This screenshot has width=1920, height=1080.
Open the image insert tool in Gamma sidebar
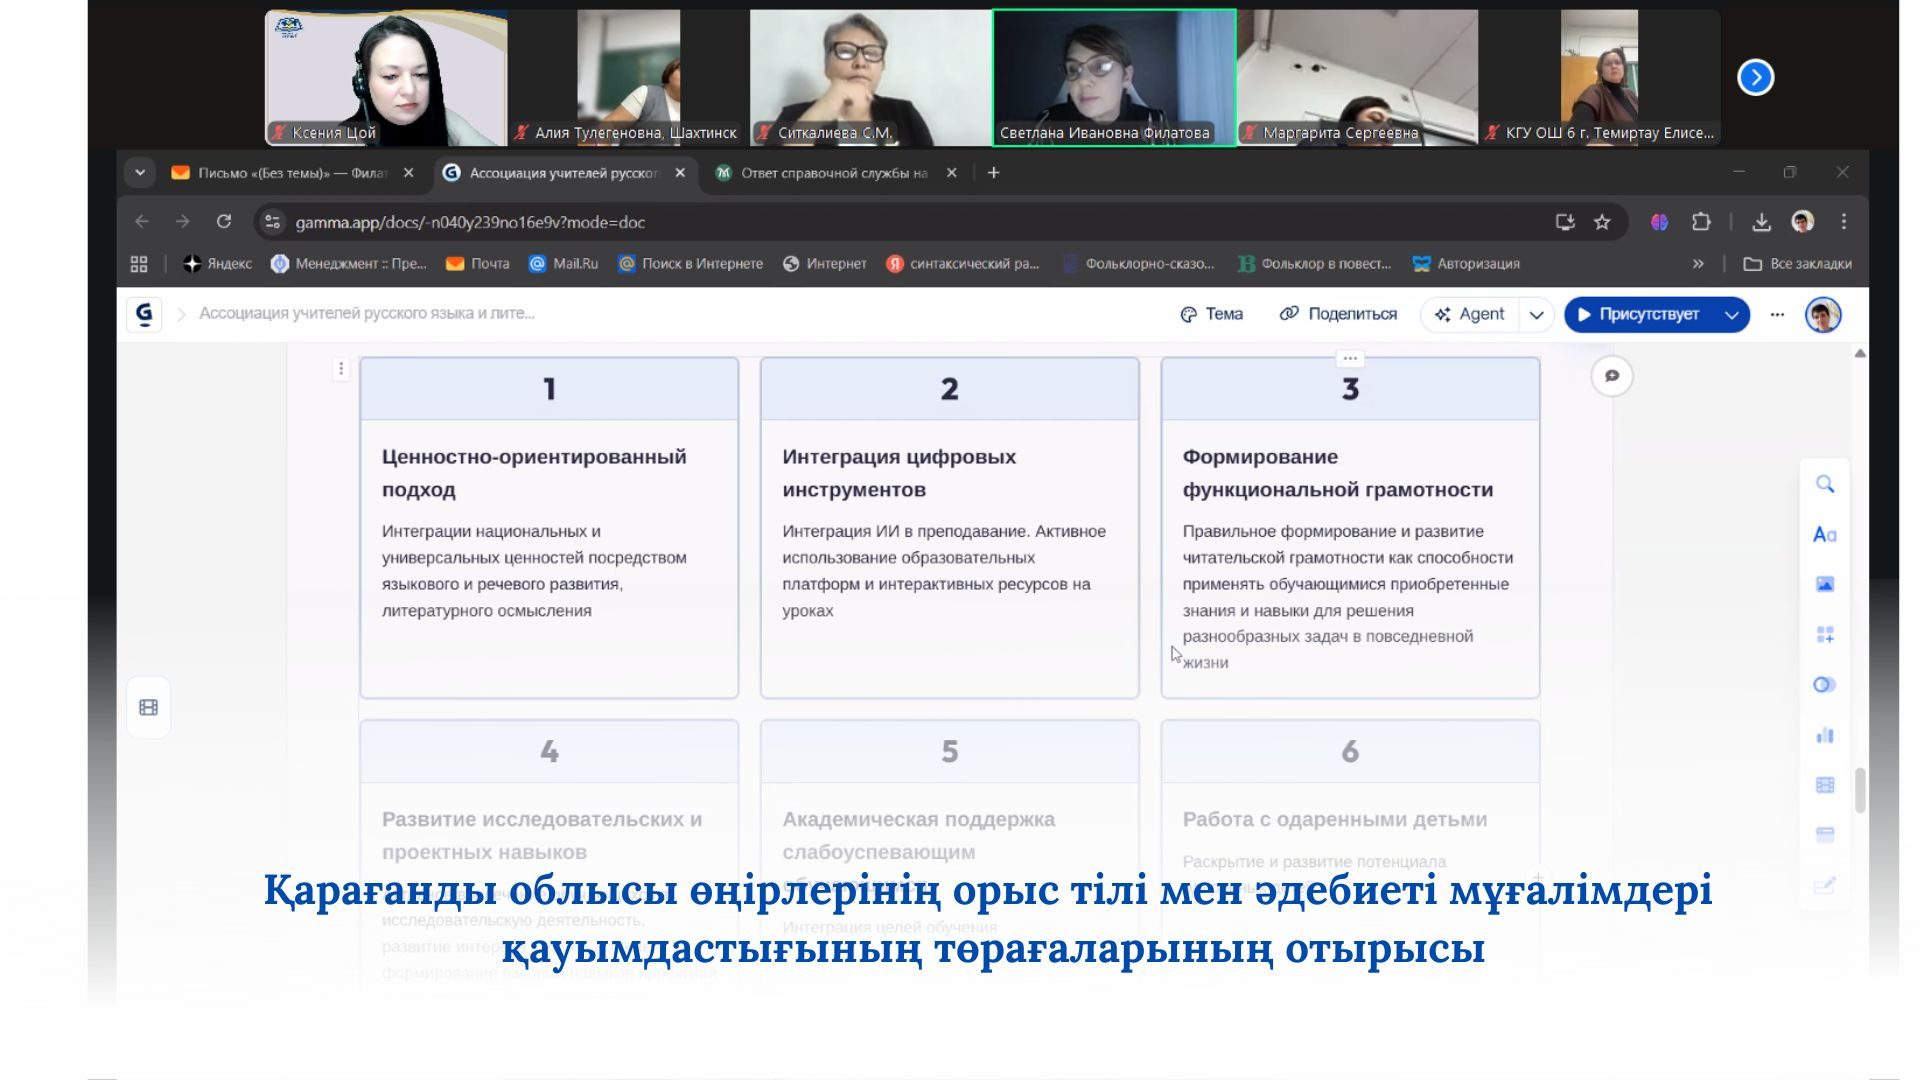[1825, 583]
